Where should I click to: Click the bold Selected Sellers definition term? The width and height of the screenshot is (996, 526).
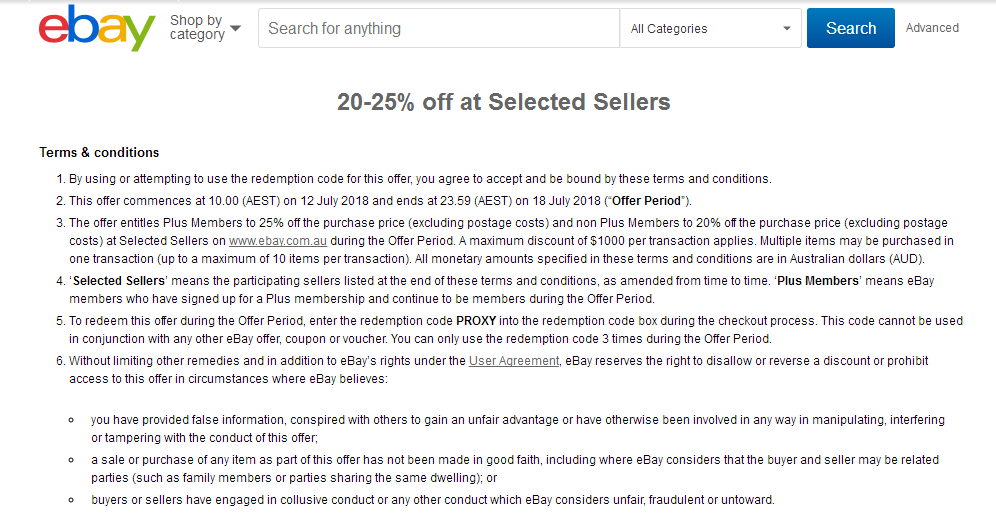click(x=119, y=281)
